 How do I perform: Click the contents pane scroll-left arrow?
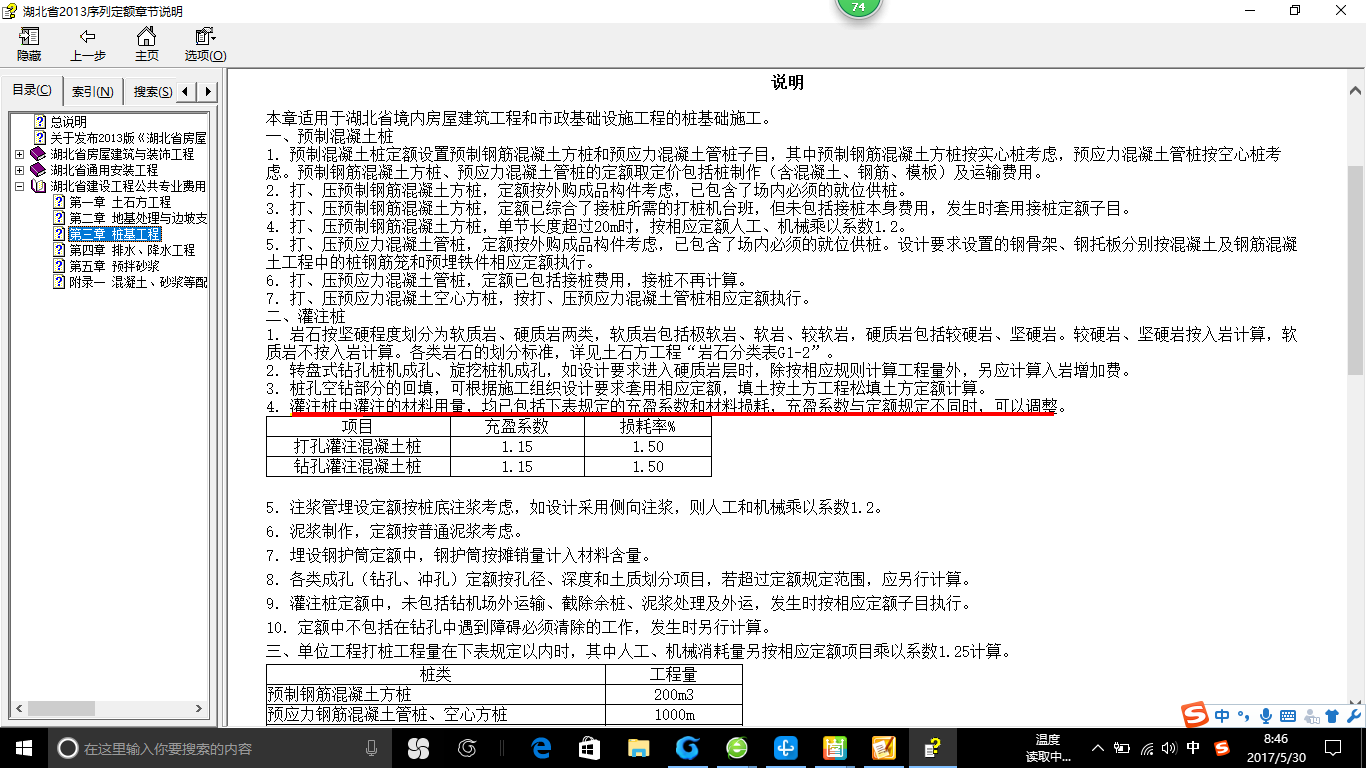pyautogui.click(x=18, y=710)
